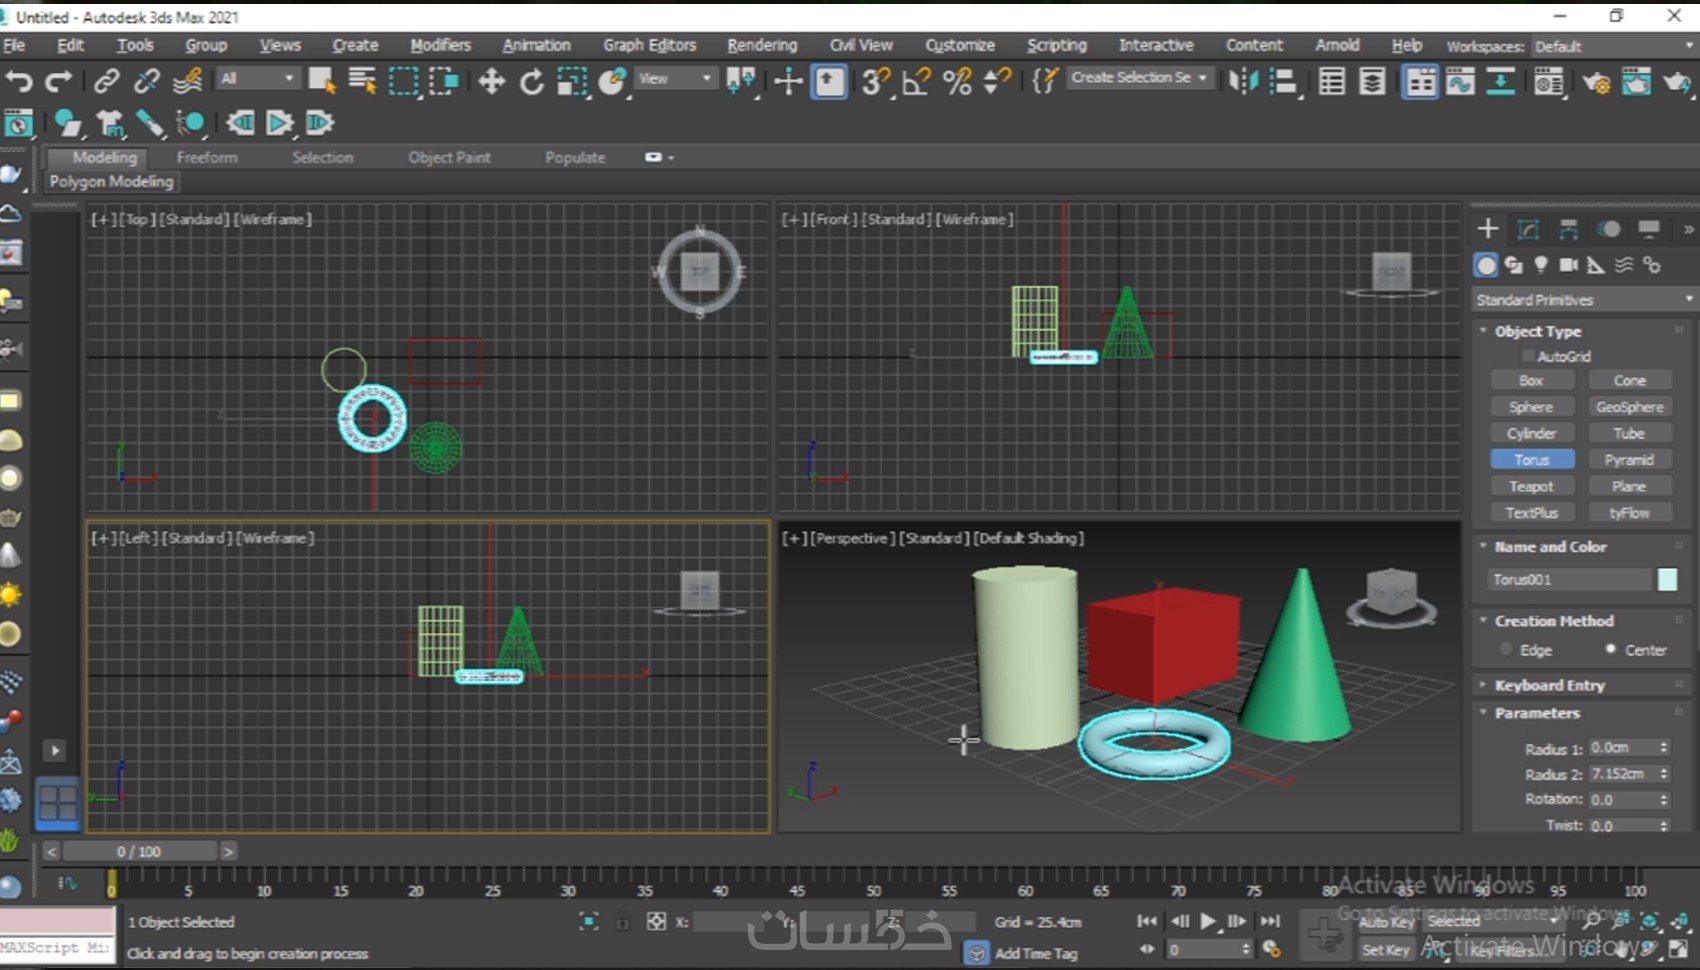Click the Pyramid primitive button
This screenshot has width=1700, height=970.
coord(1629,460)
